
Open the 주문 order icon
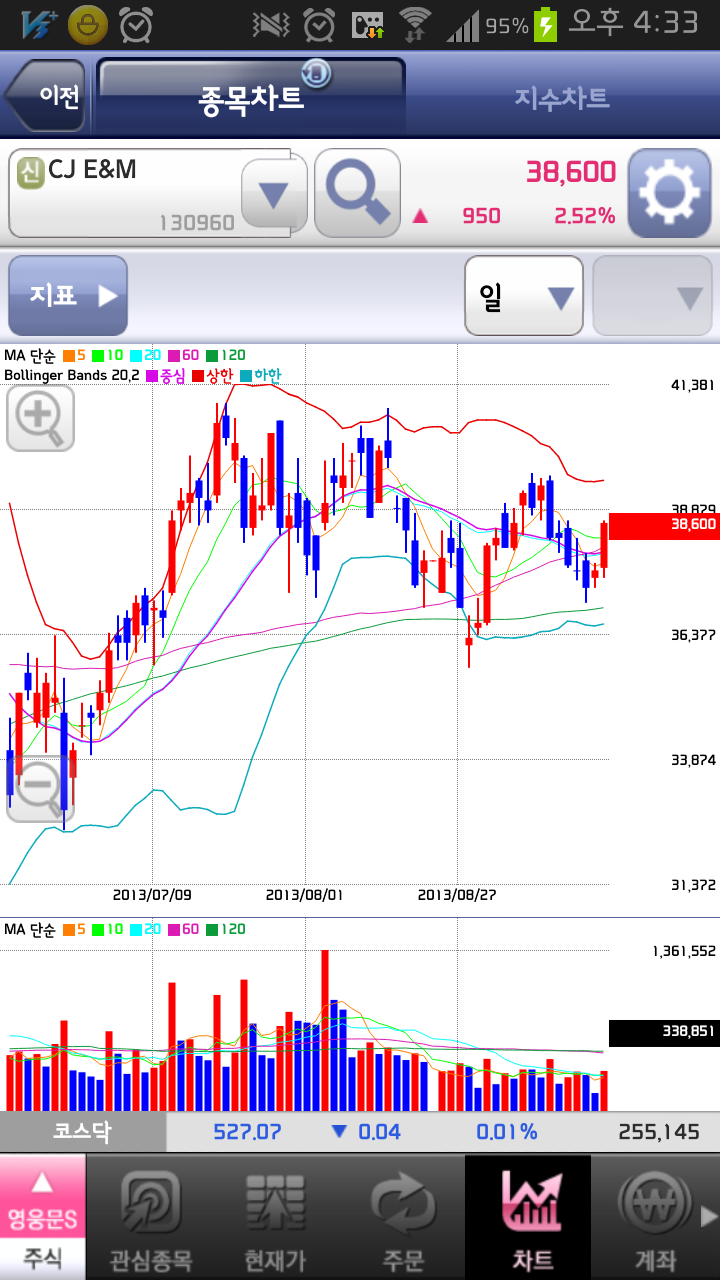402,1217
